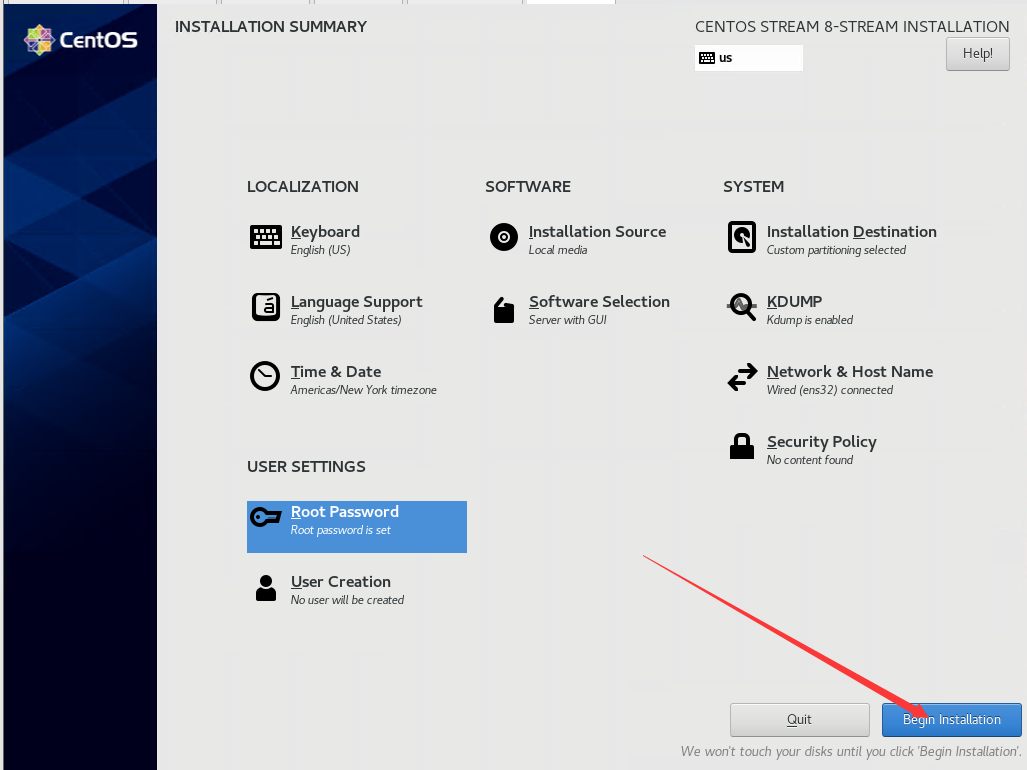Click the Software Selection package icon
The height and width of the screenshot is (770, 1027).
click(504, 310)
